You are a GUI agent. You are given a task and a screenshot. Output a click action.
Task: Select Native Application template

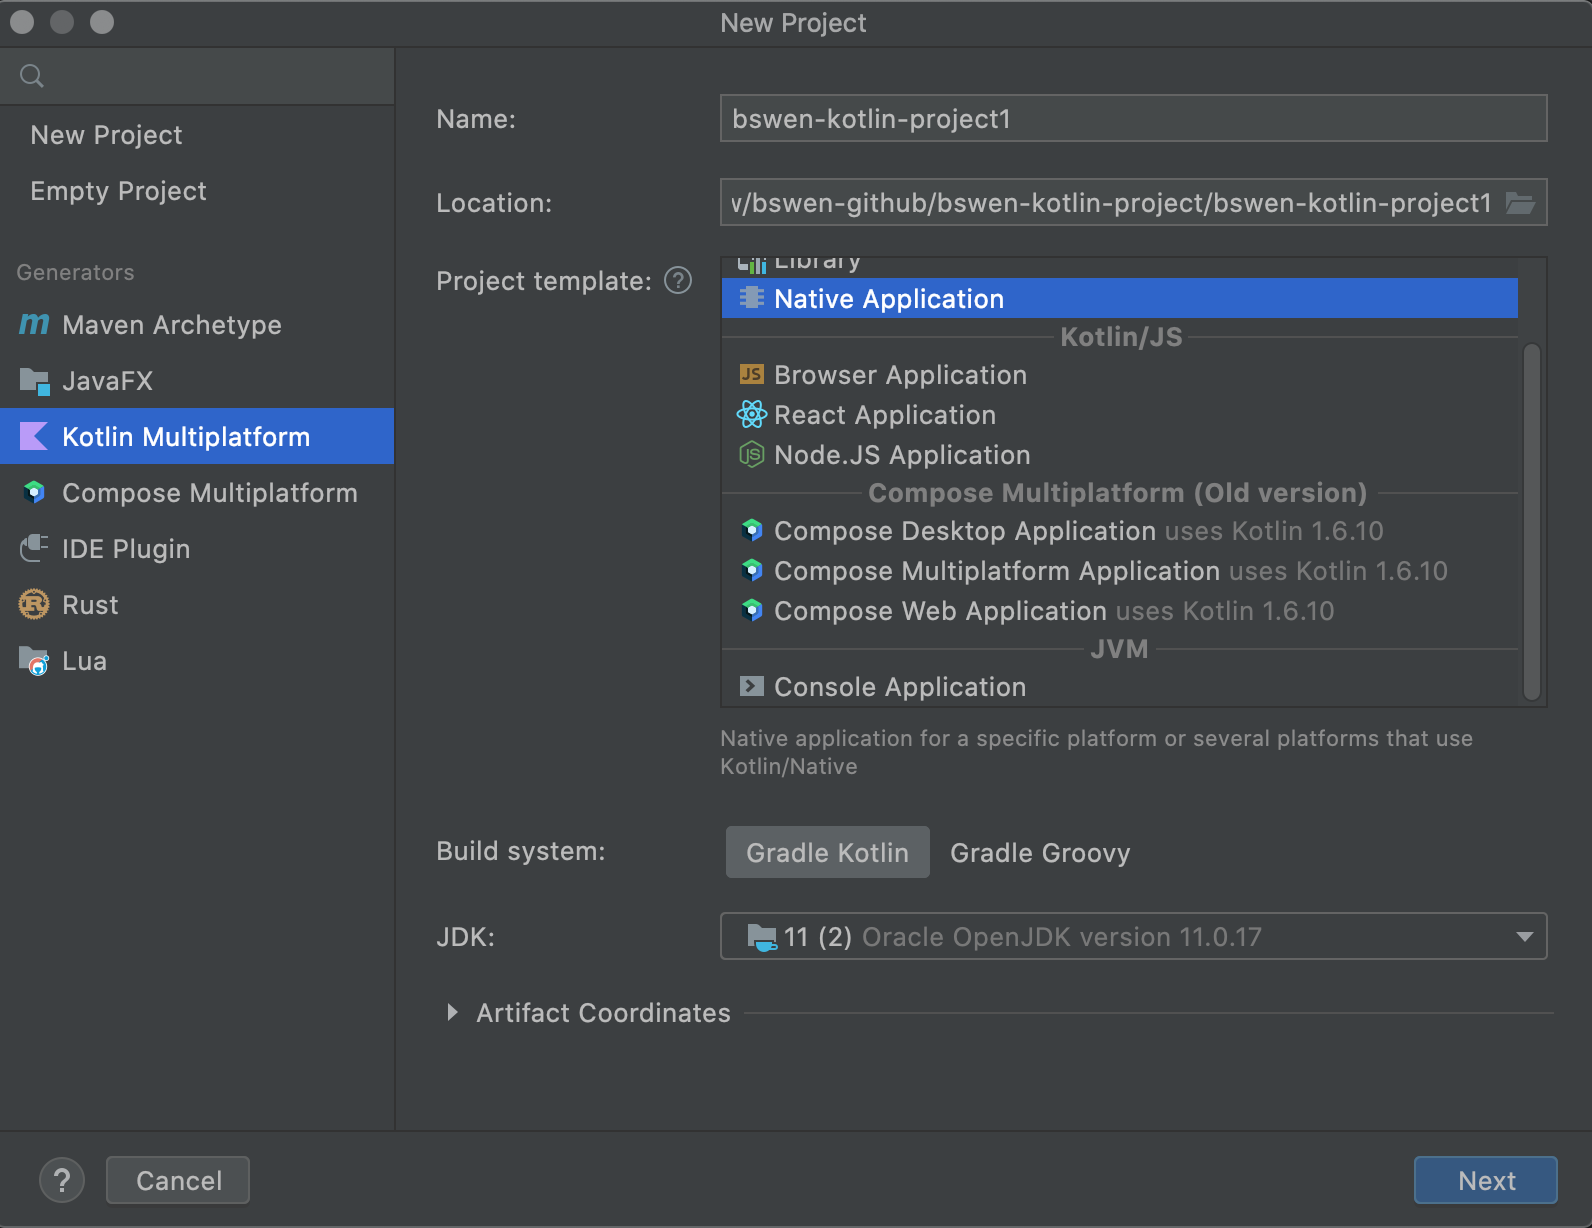tap(1120, 298)
